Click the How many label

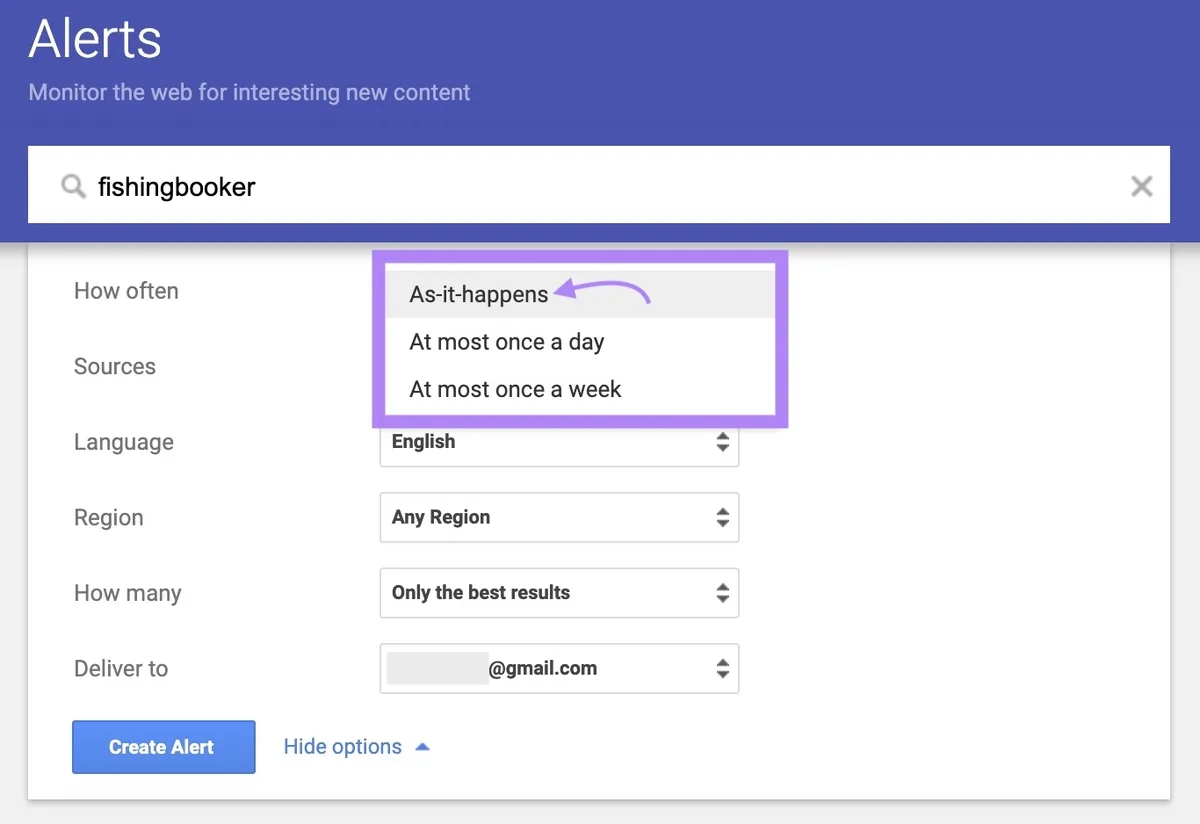point(128,593)
